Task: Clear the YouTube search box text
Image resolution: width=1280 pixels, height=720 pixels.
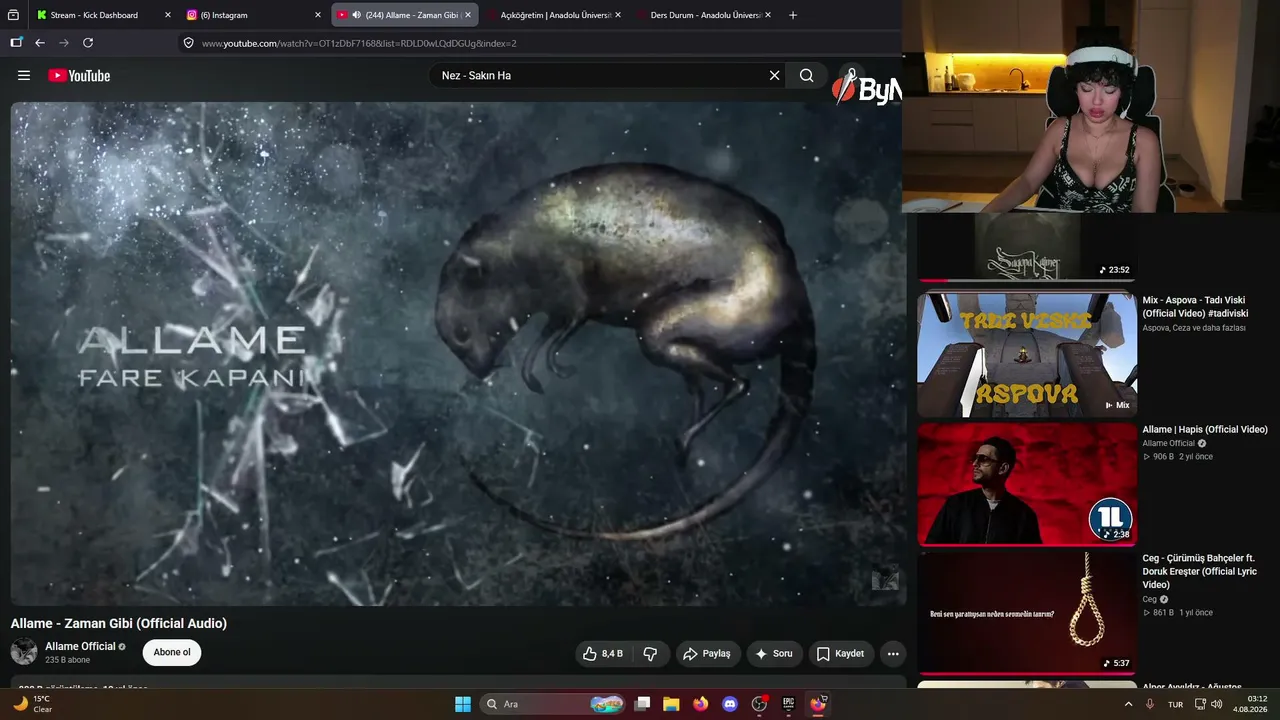Action: pos(774,75)
